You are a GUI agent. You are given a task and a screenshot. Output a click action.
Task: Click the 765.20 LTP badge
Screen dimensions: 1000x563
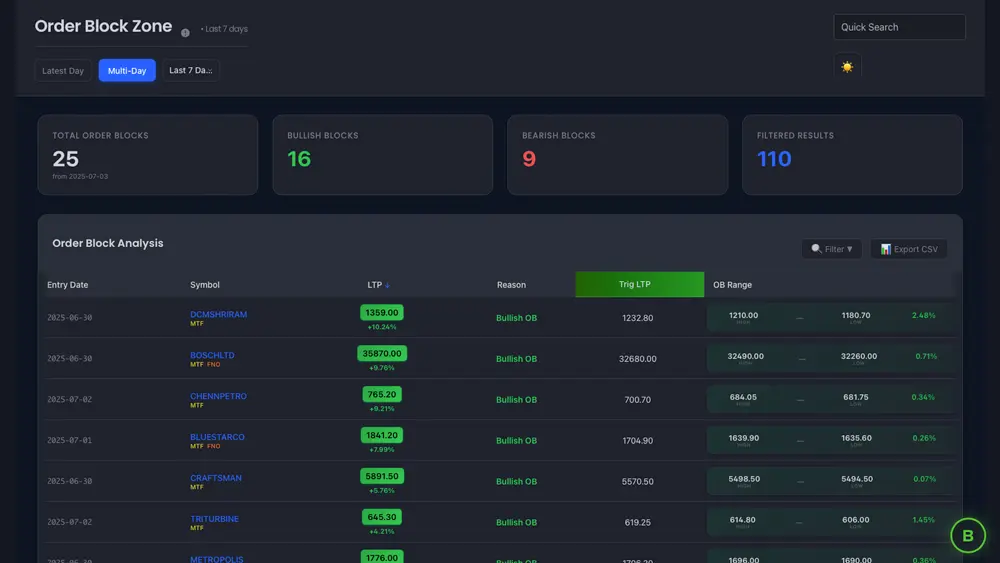pyautogui.click(x=381, y=394)
